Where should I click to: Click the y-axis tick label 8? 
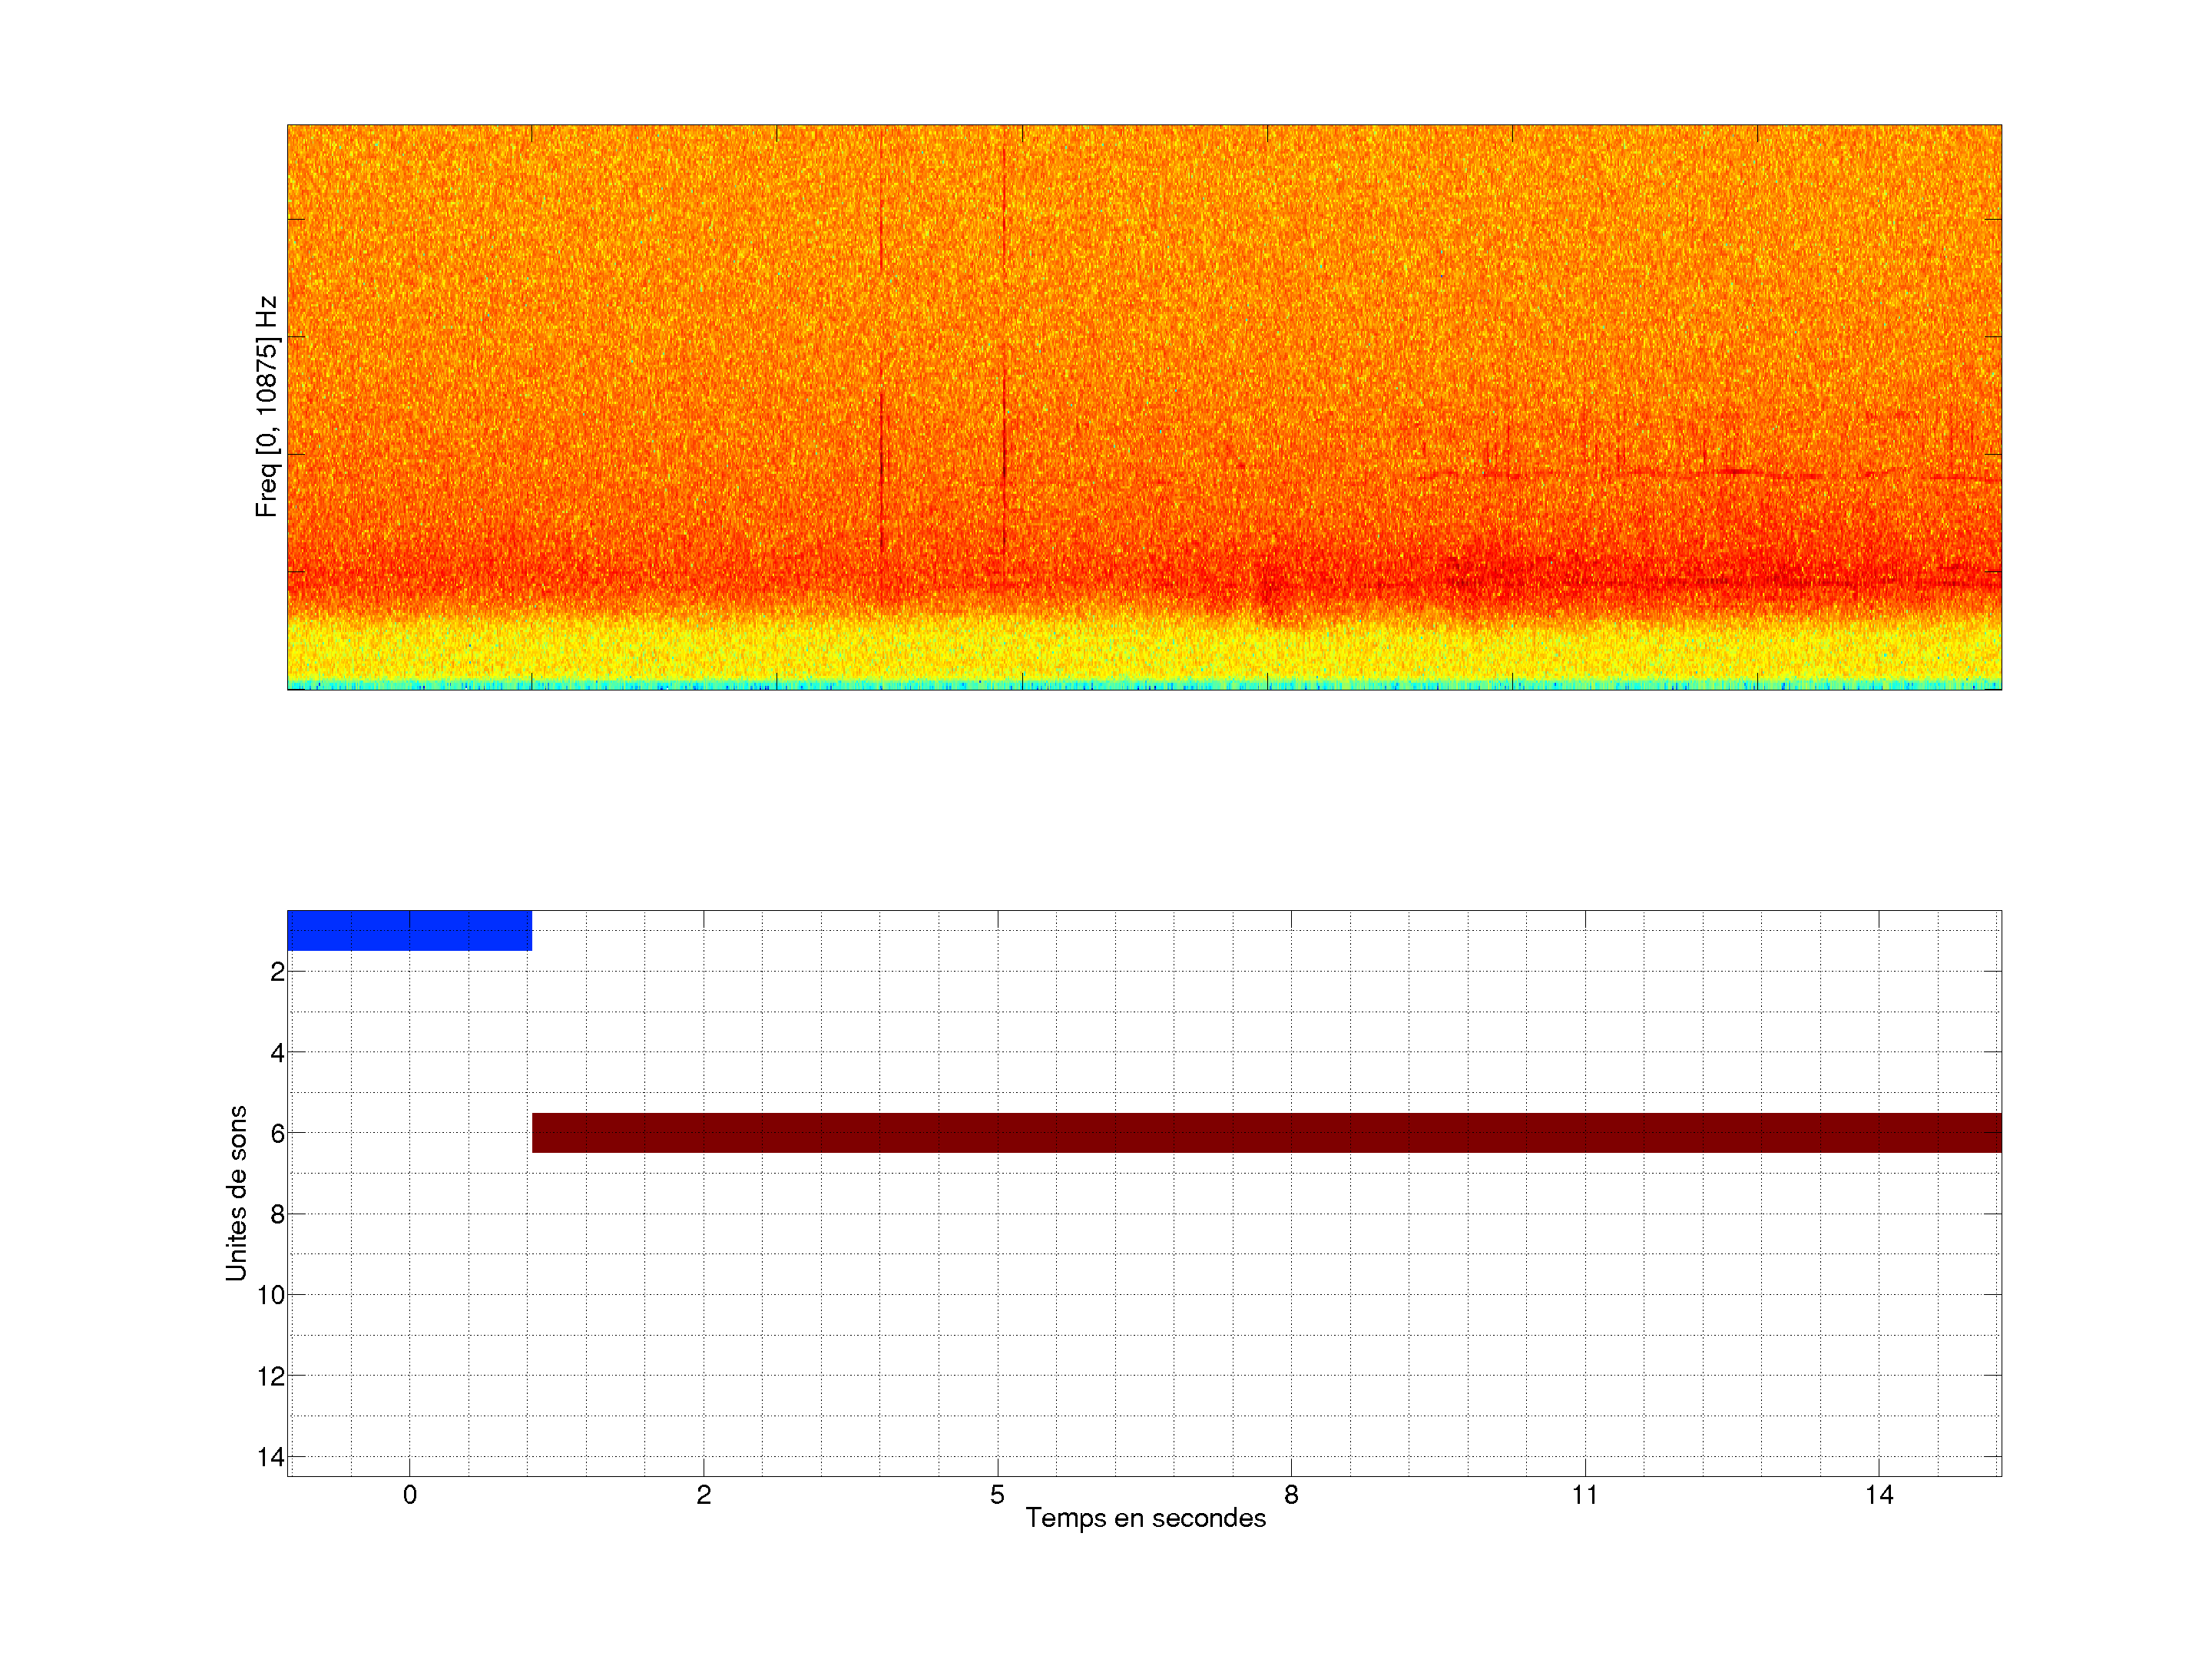[x=277, y=1214]
